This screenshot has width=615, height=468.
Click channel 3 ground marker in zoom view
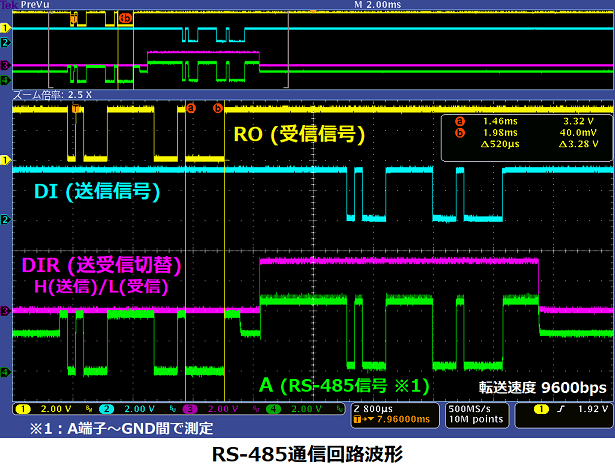(5, 311)
